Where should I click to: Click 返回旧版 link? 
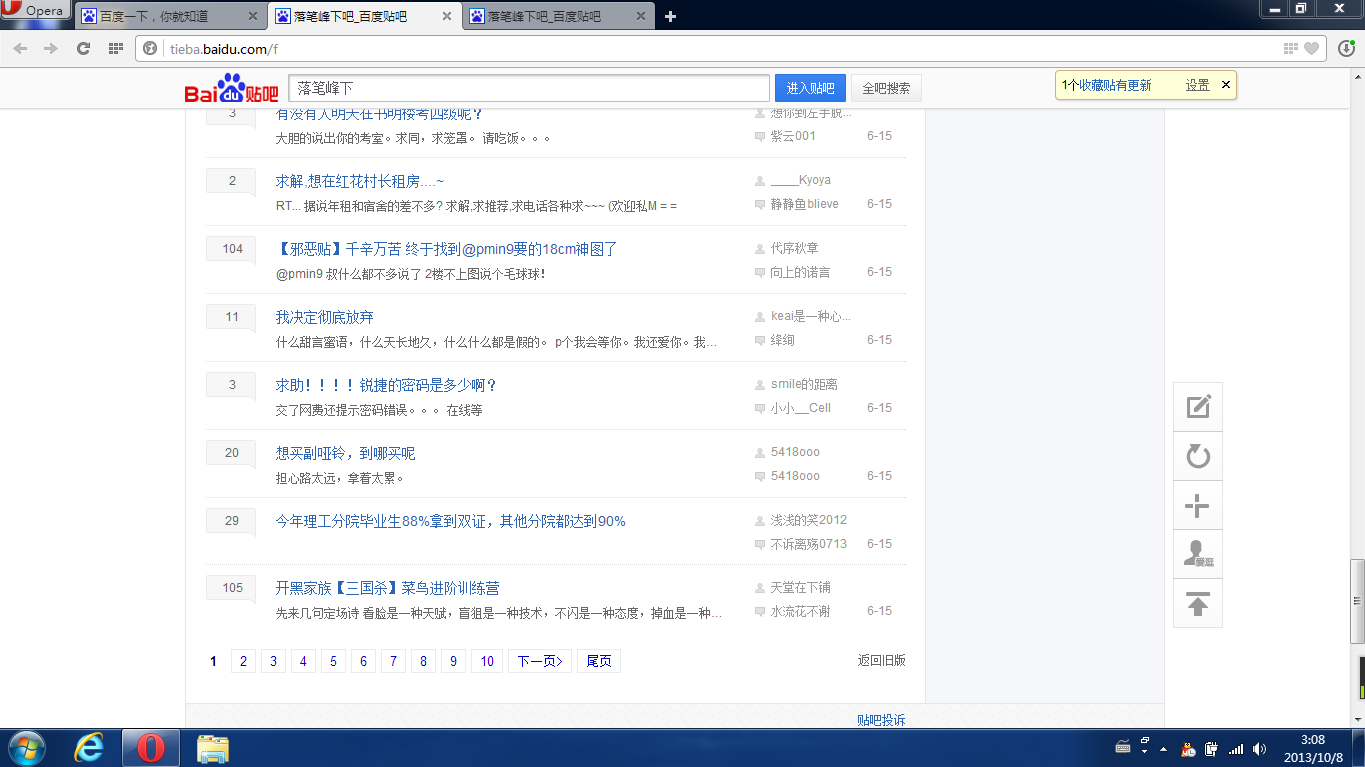(881, 660)
